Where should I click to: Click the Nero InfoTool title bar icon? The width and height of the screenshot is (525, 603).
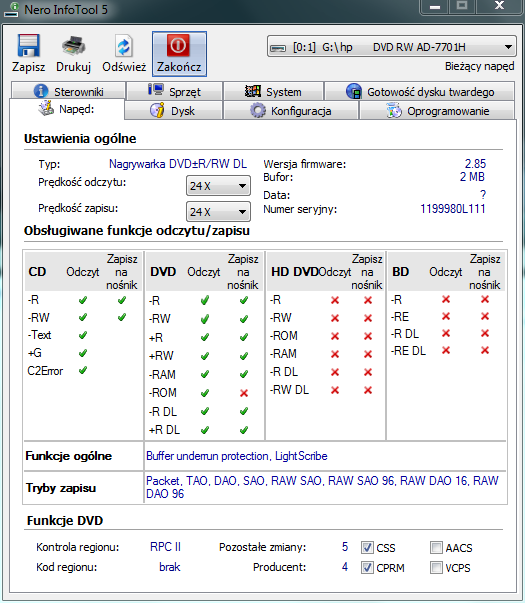[12, 9]
